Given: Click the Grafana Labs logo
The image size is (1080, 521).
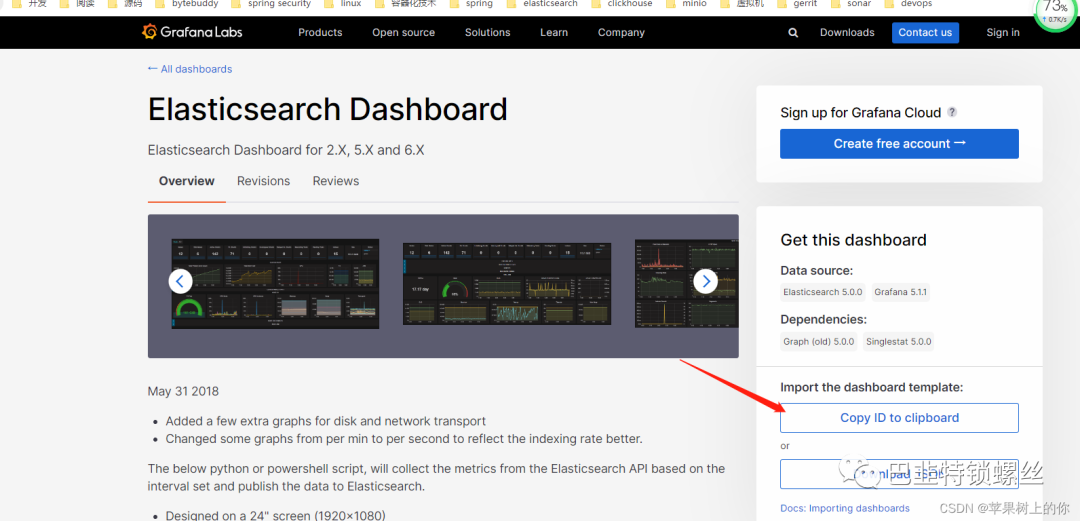Looking at the screenshot, I should (192, 32).
